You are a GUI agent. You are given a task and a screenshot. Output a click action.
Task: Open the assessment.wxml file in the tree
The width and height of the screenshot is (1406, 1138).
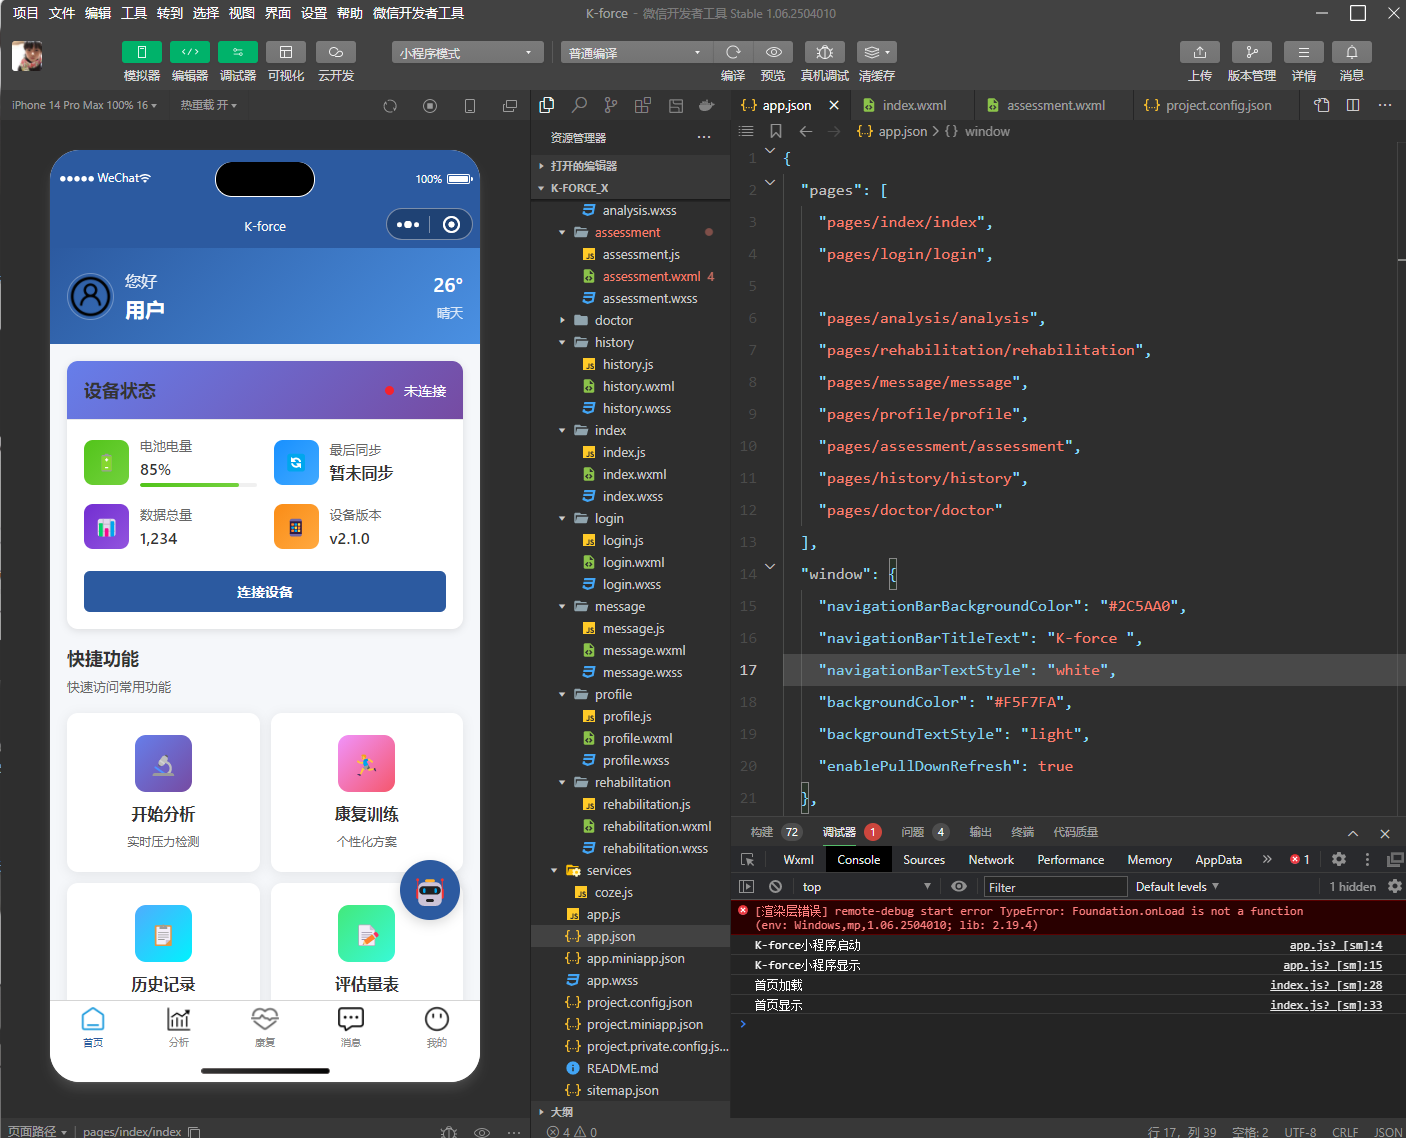(631, 276)
